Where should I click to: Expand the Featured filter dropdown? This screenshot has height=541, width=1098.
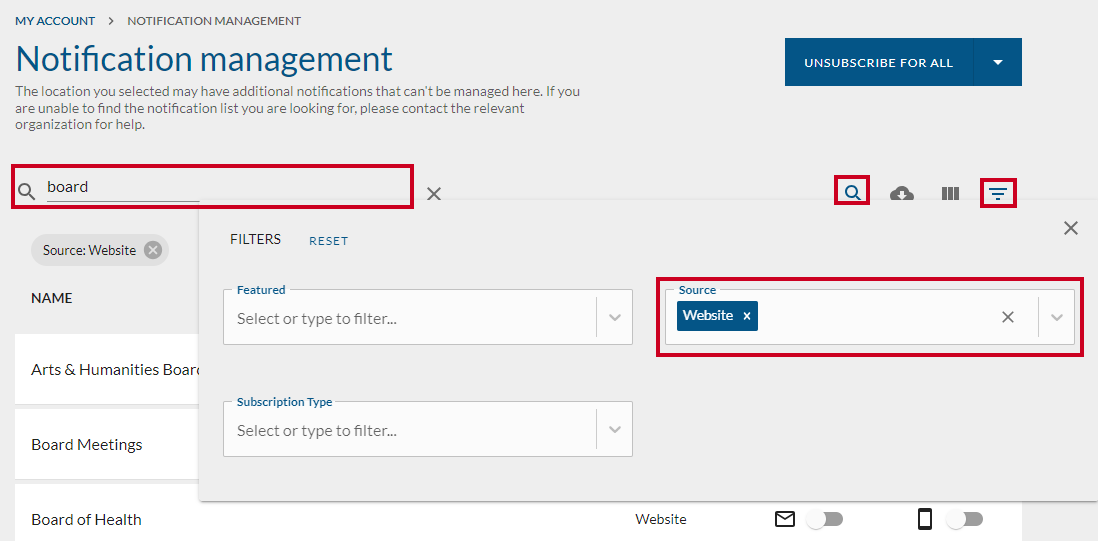[x=615, y=317]
